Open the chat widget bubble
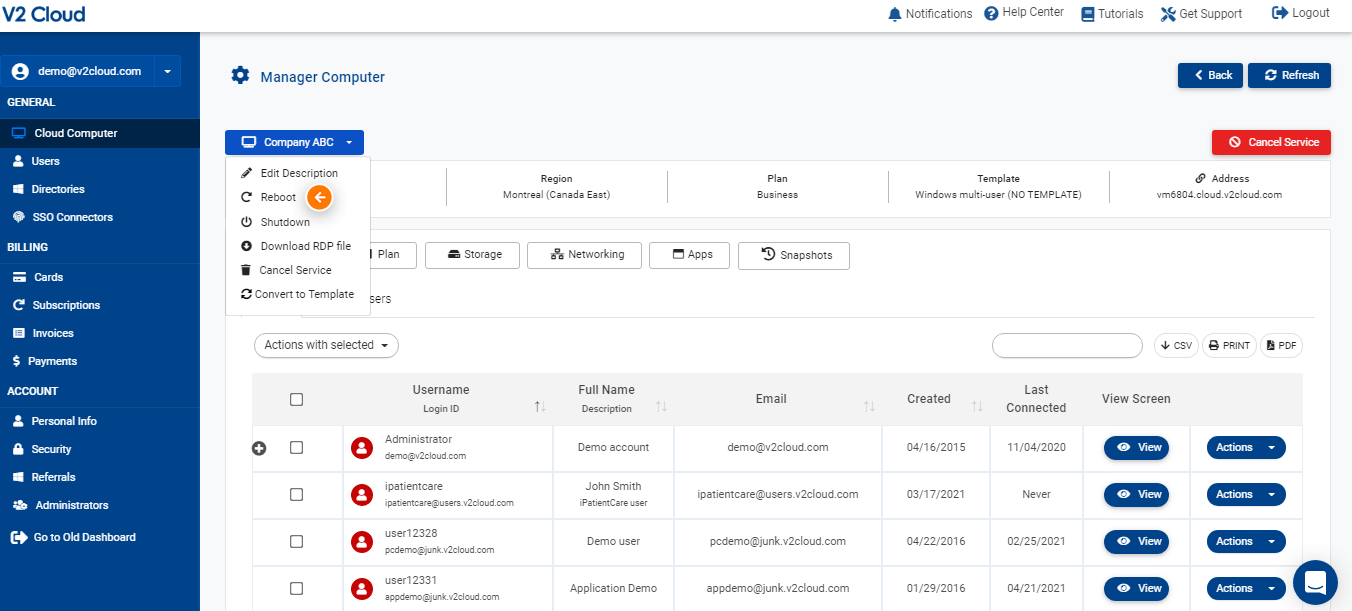1352x611 pixels. tap(1315, 582)
